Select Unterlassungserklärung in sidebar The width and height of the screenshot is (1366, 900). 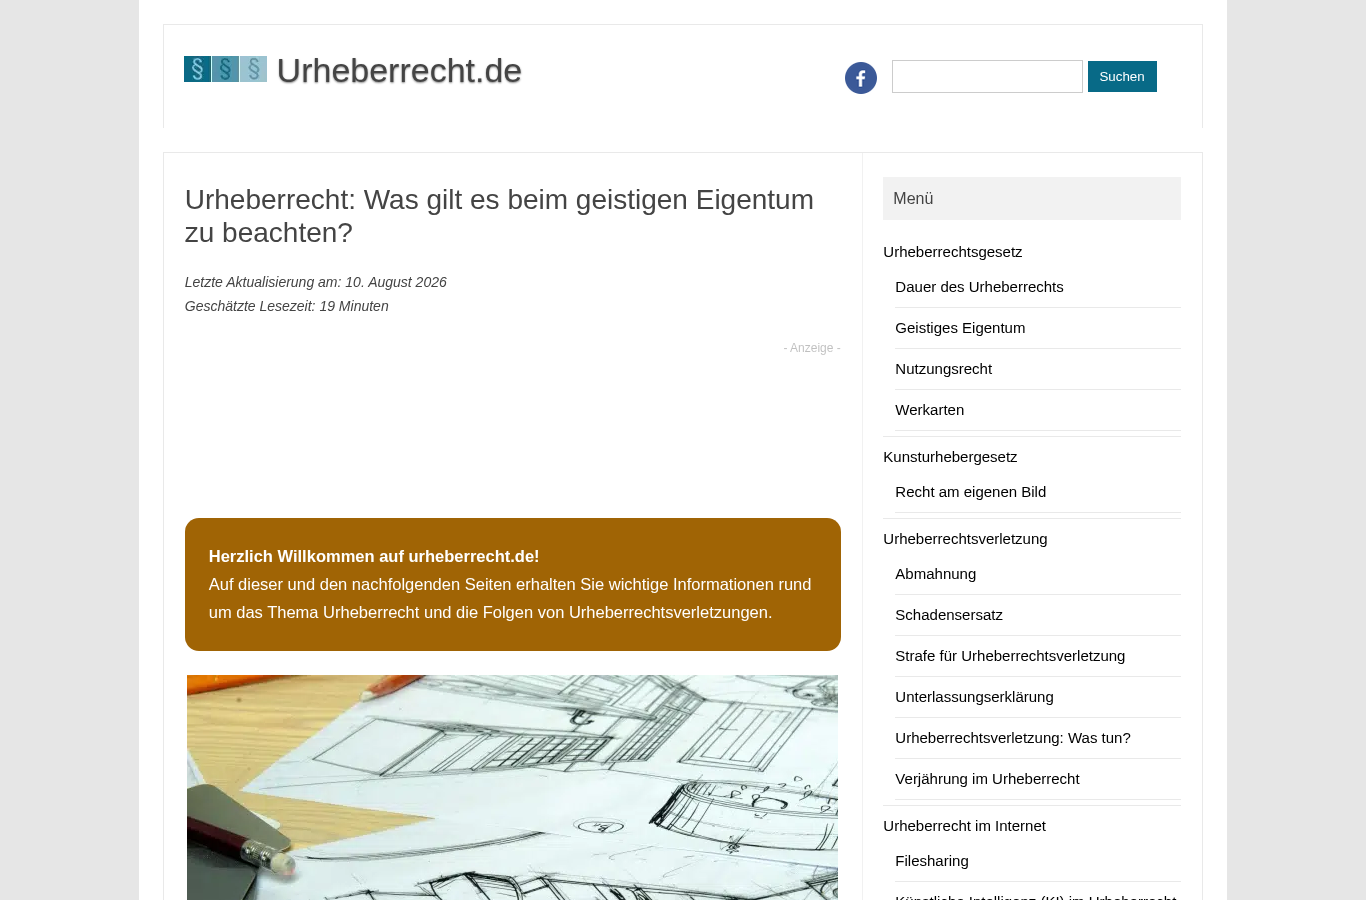click(974, 697)
